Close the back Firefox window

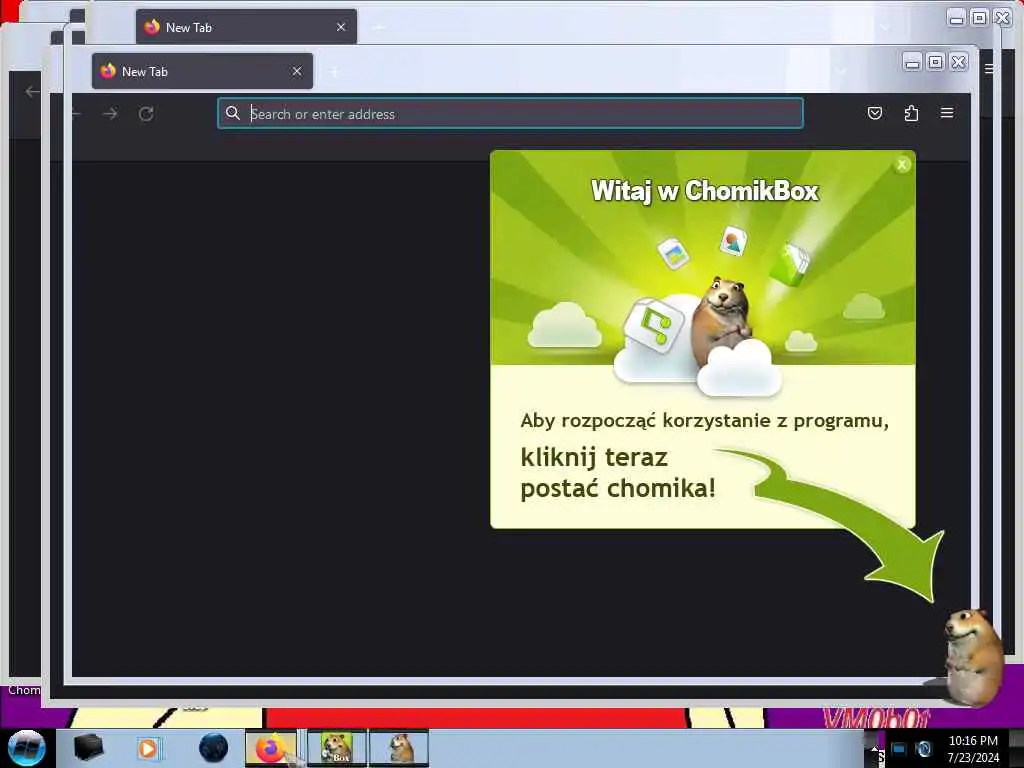pyautogui.click(x=1002, y=18)
